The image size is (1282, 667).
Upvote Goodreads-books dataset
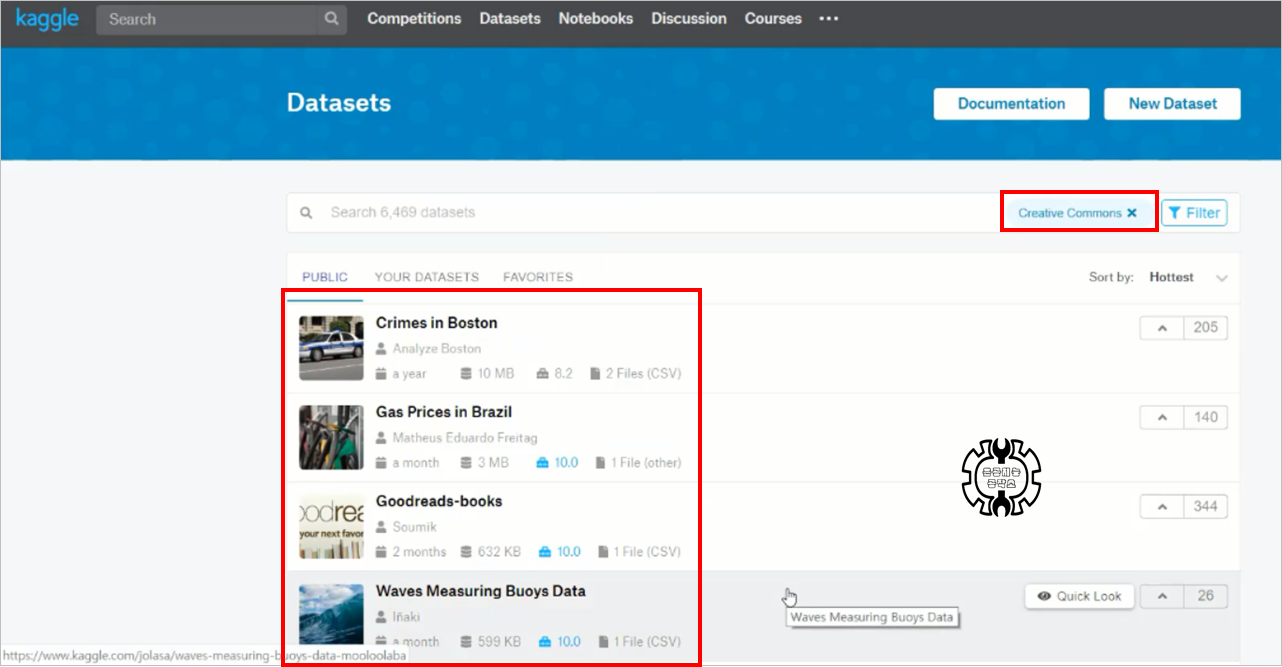pos(1162,506)
